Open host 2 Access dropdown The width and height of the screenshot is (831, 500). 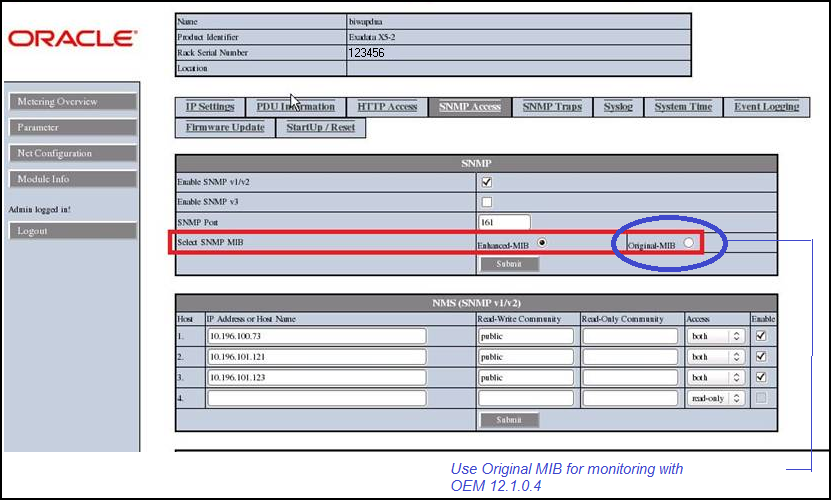click(715, 357)
